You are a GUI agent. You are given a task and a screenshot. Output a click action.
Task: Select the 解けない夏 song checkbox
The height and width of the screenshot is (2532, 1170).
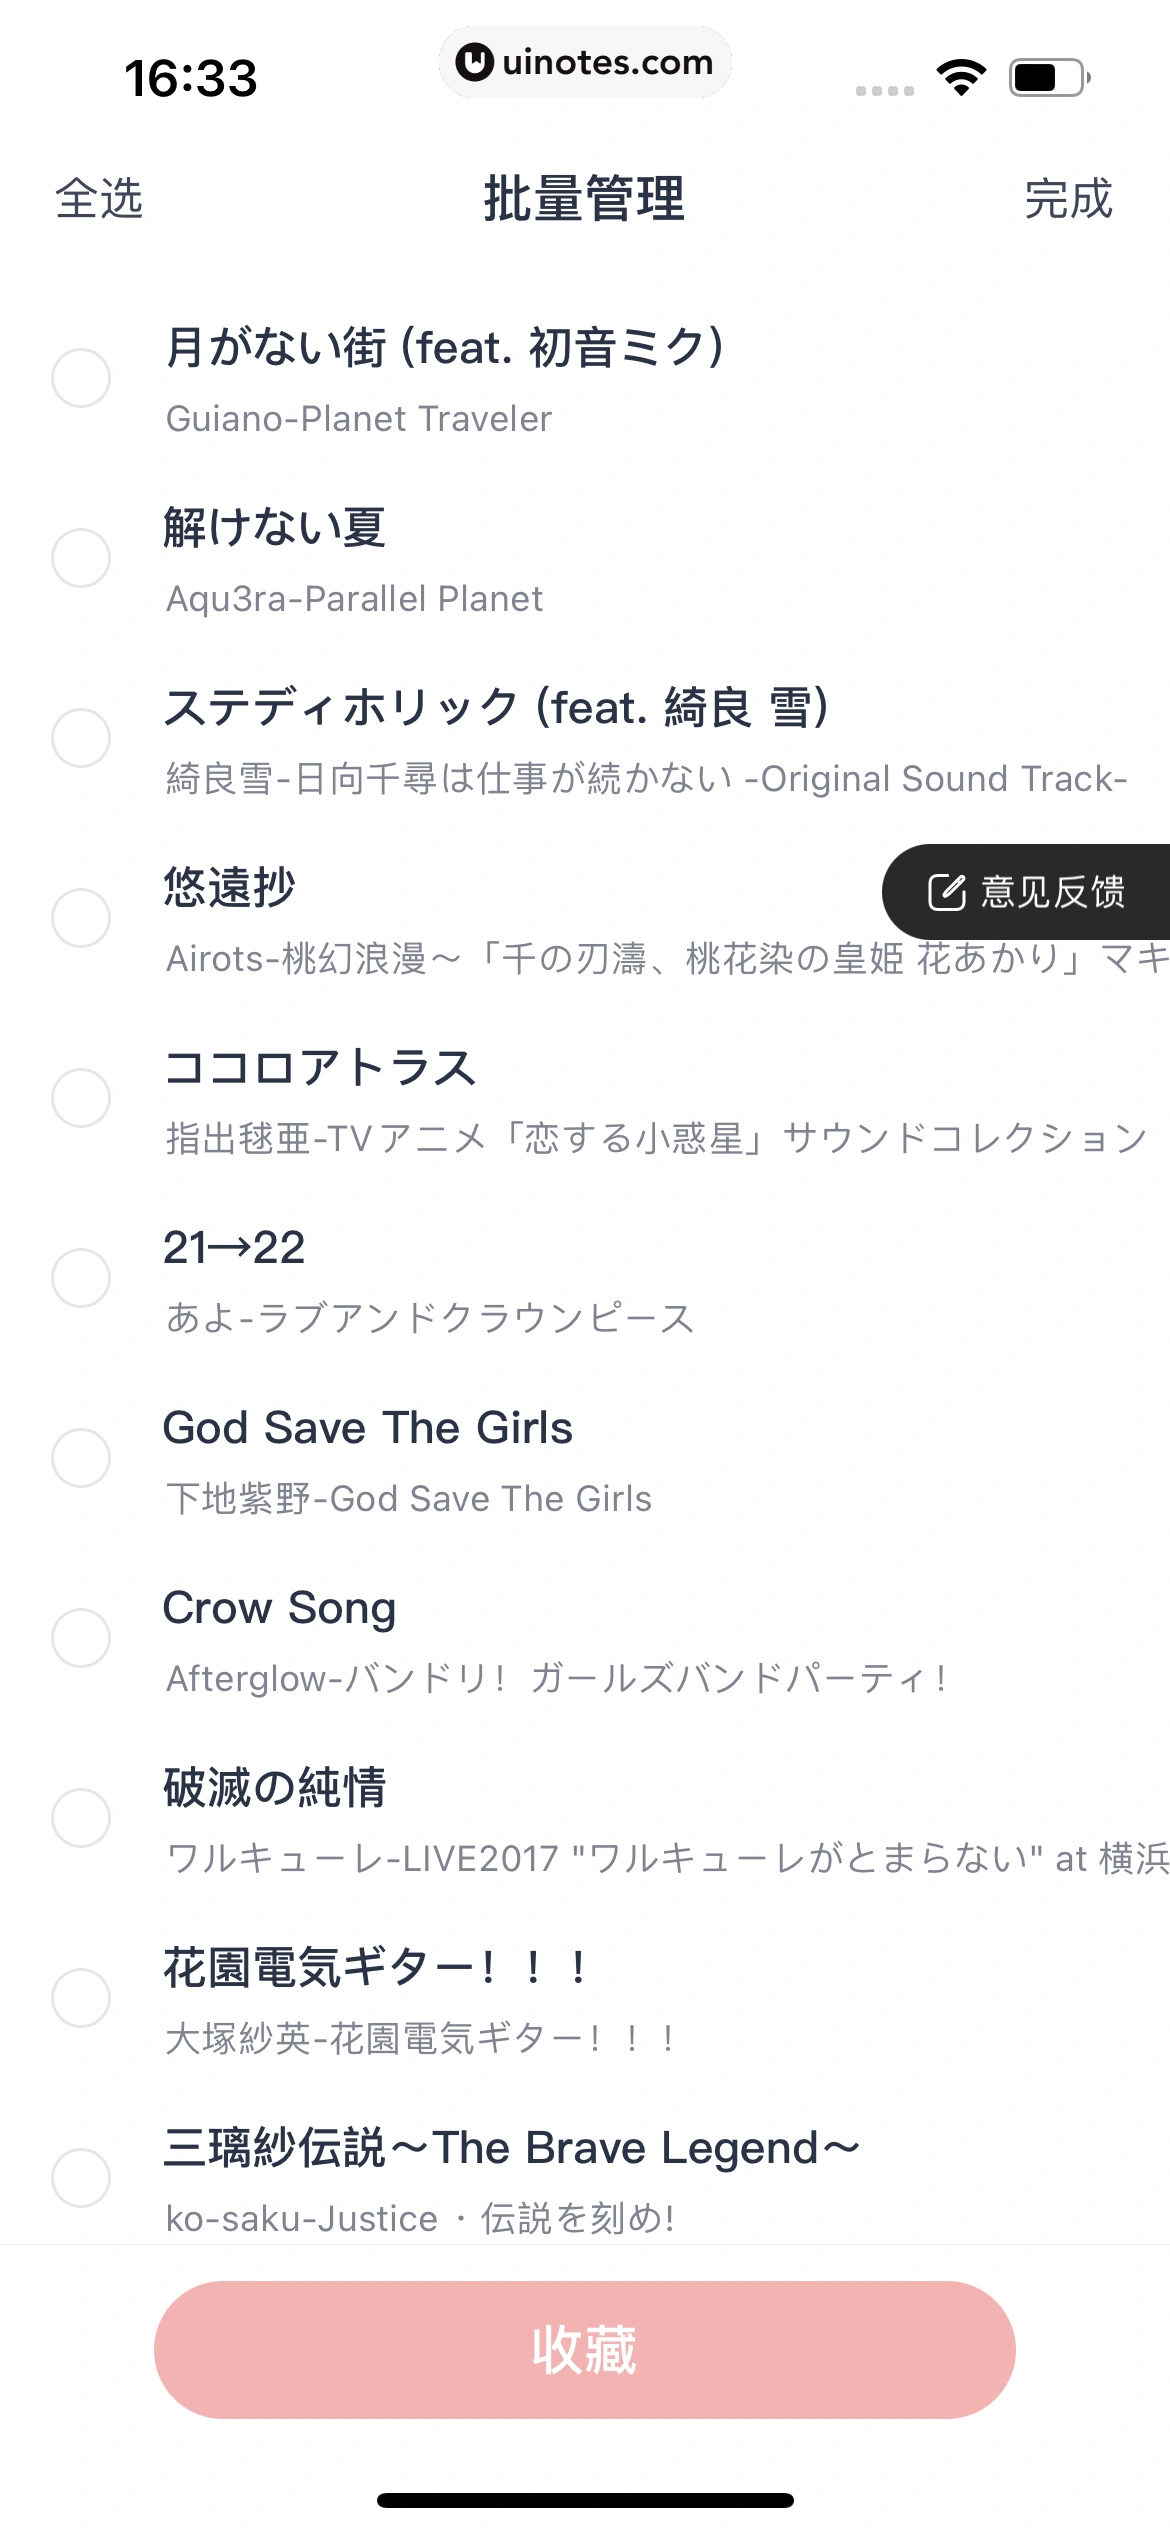pos(81,558)
